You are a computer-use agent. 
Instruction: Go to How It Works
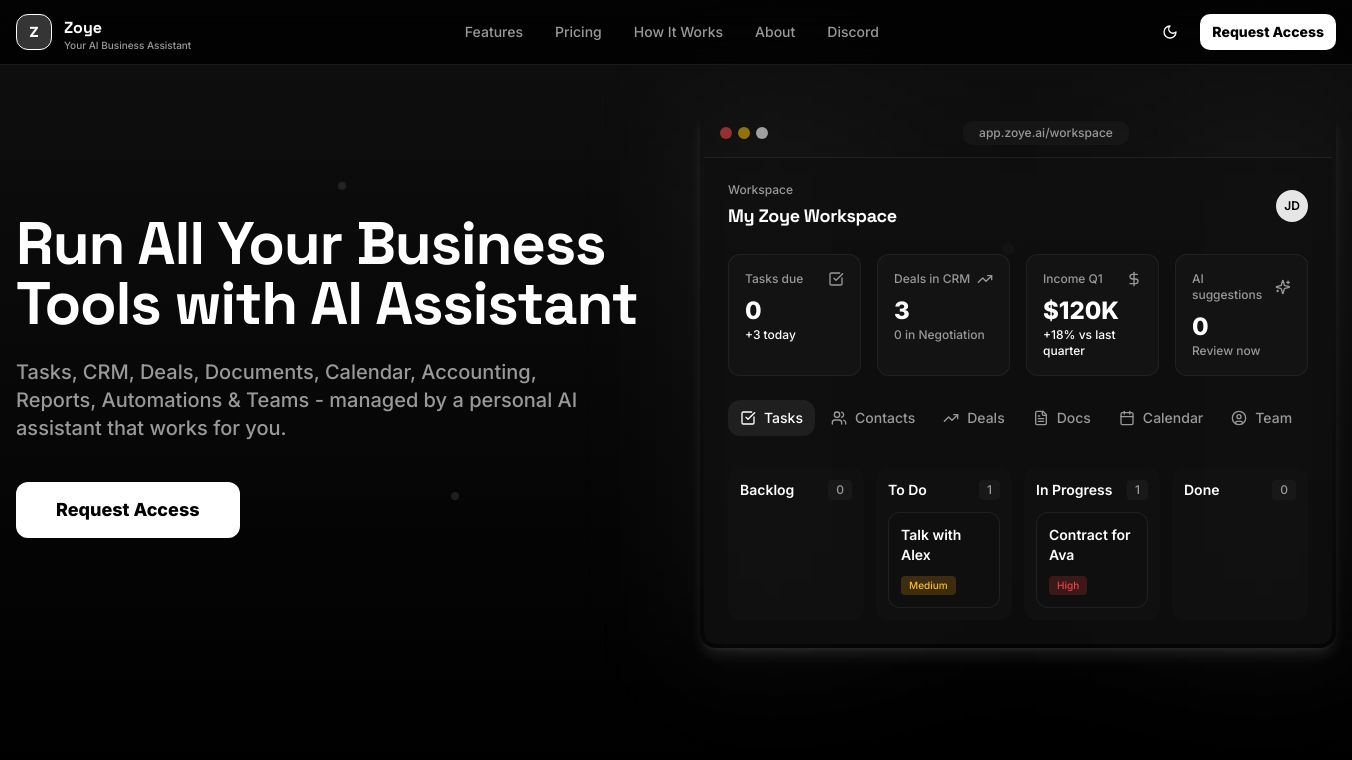[678, 32]
